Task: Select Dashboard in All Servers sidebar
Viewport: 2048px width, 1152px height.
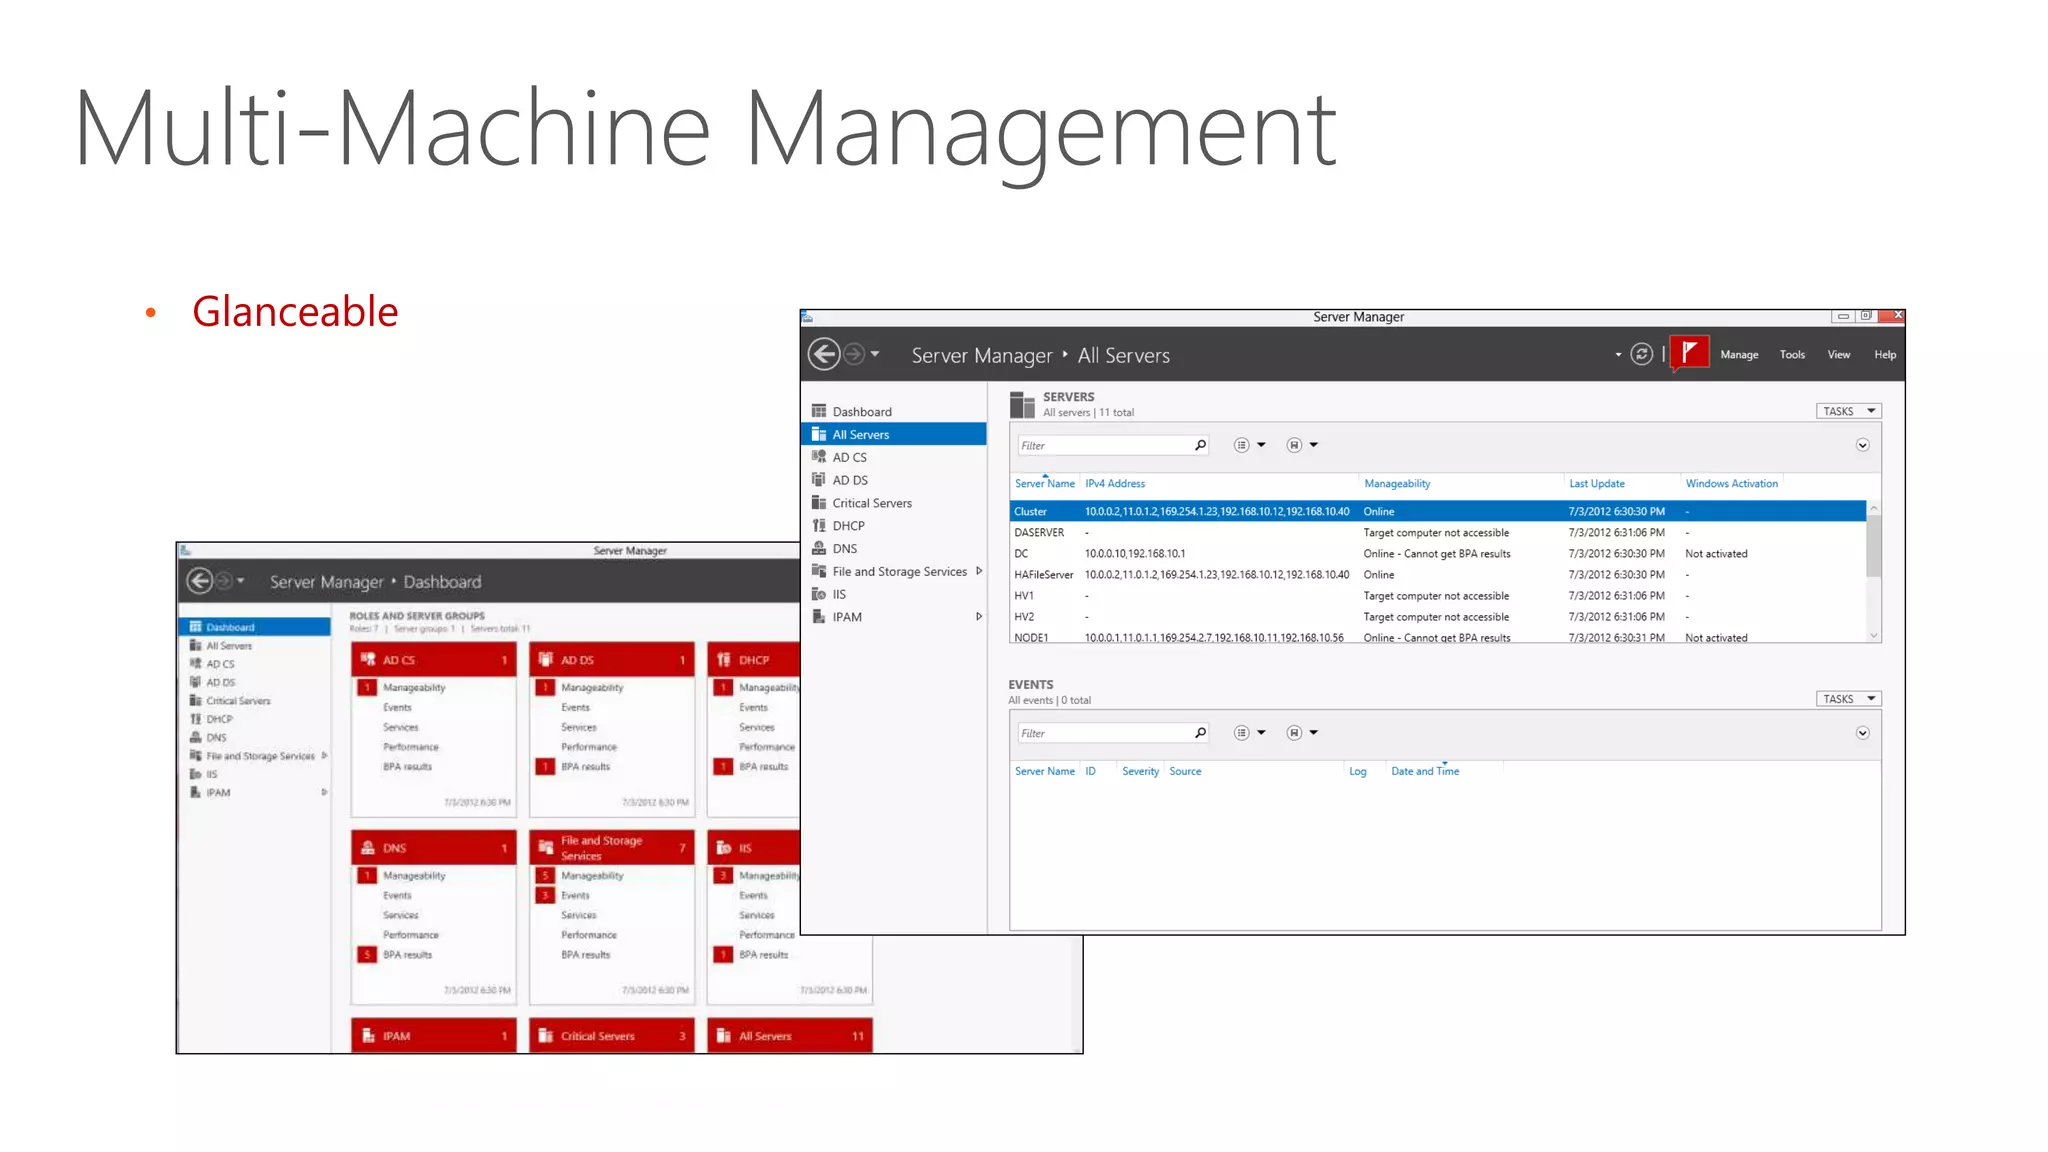Action: click(894, 411)
